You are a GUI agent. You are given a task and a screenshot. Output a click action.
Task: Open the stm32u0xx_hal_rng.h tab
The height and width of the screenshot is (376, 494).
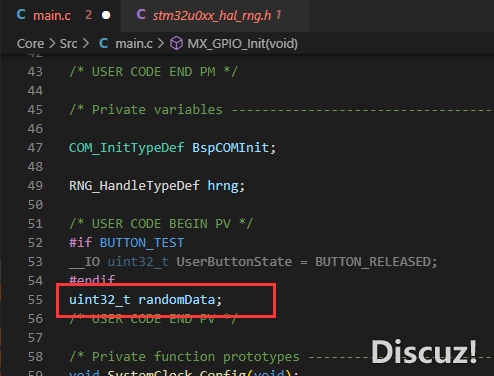[x=215, y=16]
